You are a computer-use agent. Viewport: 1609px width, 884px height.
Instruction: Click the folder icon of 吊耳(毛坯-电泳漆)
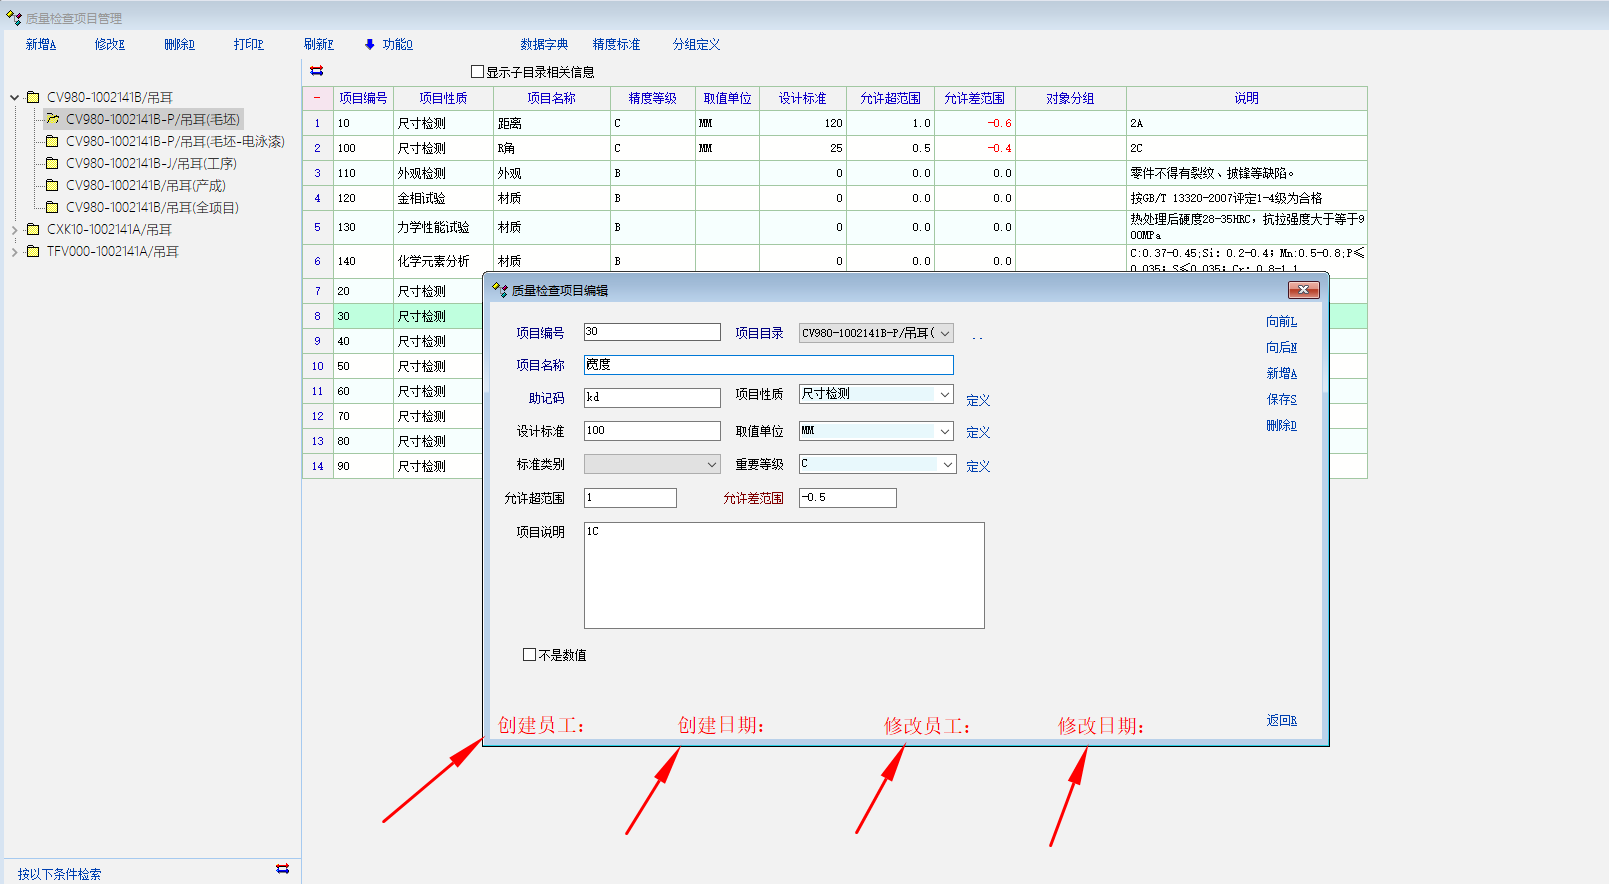(53, 141)
